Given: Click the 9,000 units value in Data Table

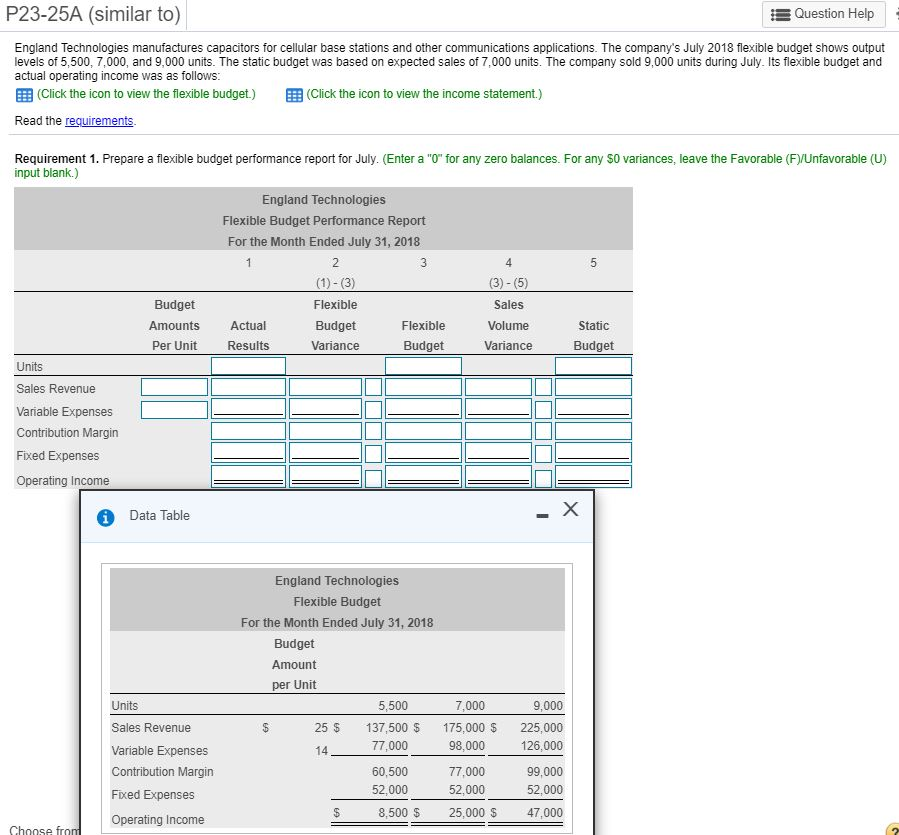Looking at the screenshot, I should coord(548,706).
